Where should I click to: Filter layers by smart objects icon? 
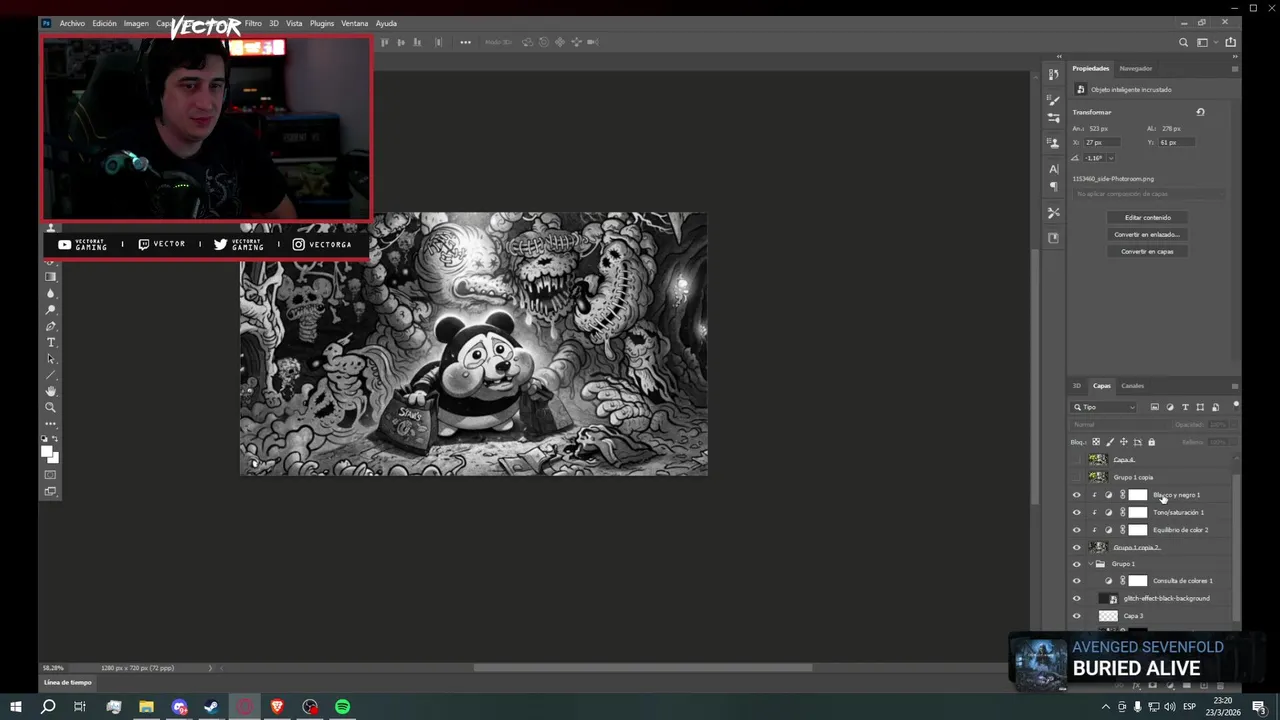[x=1215, y=407]
